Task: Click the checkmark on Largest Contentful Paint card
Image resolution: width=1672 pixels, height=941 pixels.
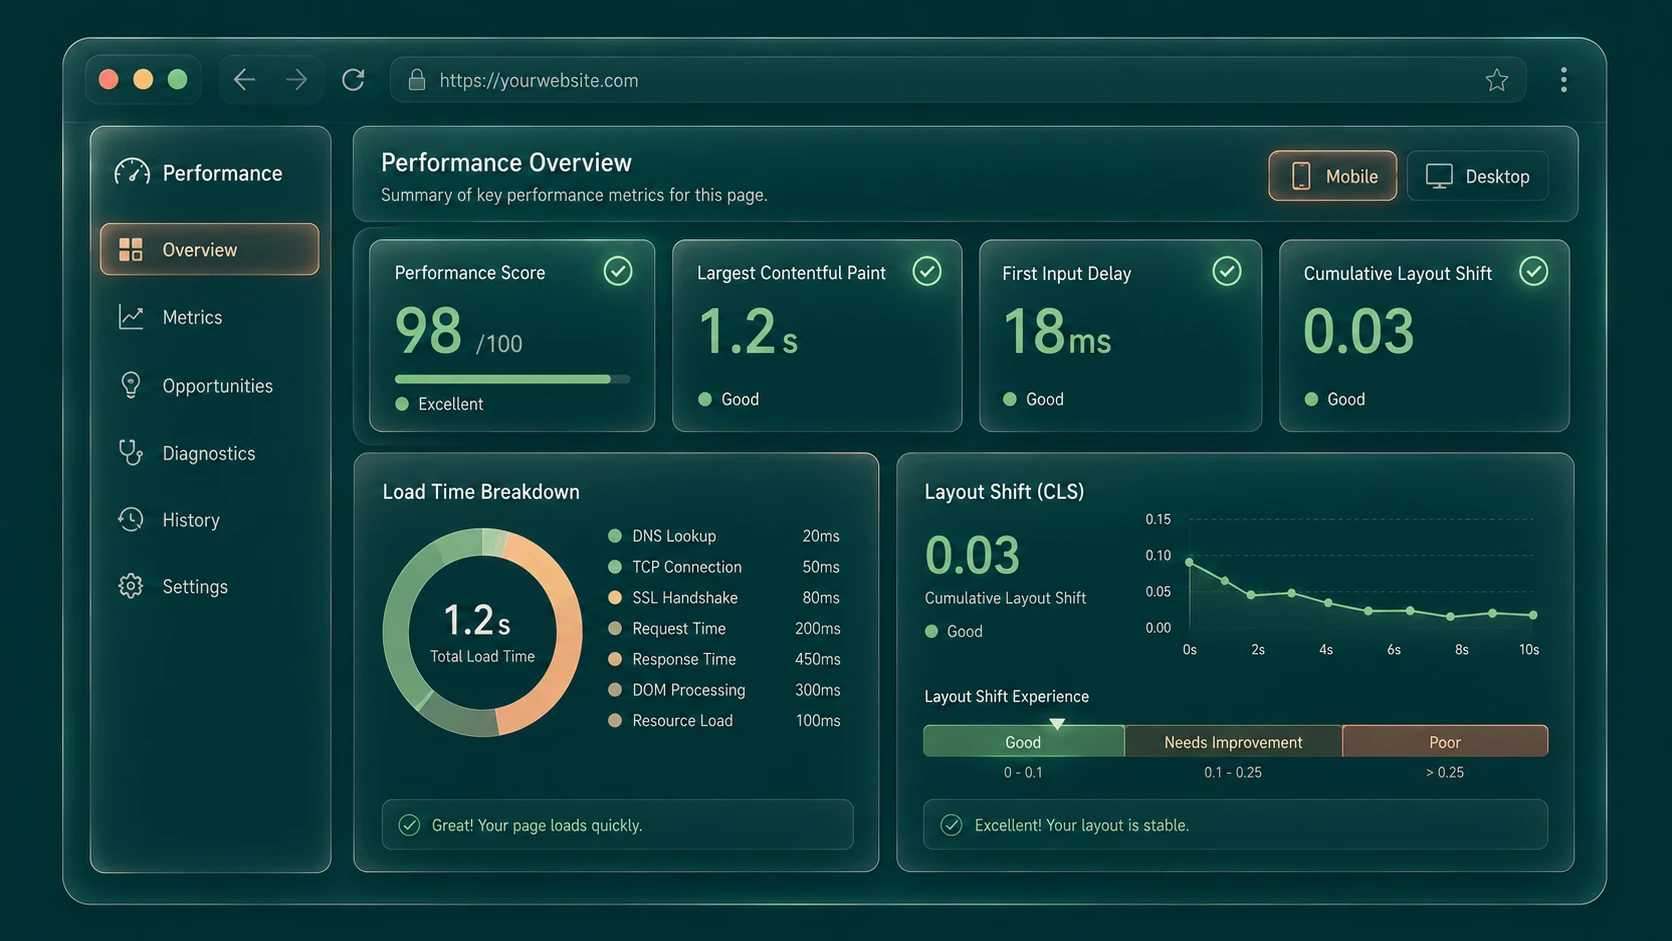Action: point(927,271)
